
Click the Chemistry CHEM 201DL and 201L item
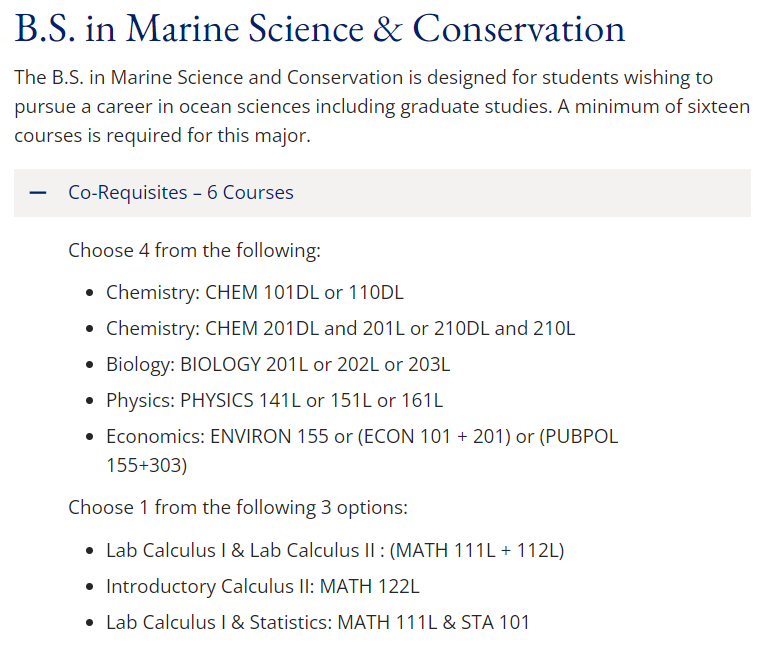[340, 329]
